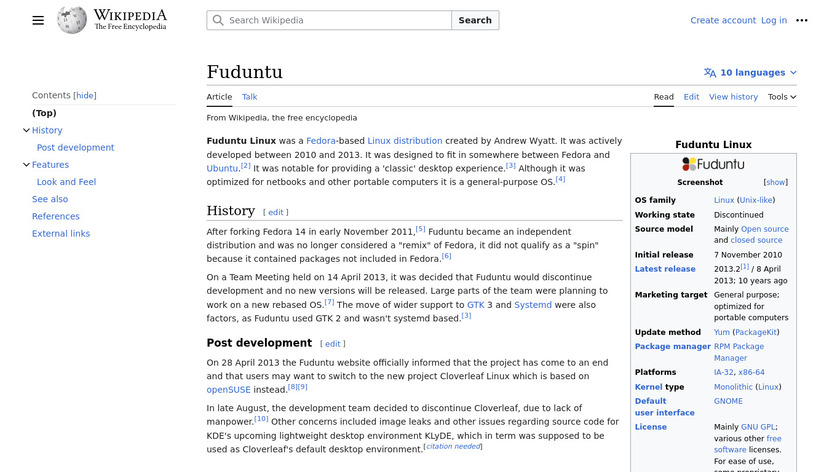Click the Package manager label link
The image size is (840, 472).
[x=672, y=346]
